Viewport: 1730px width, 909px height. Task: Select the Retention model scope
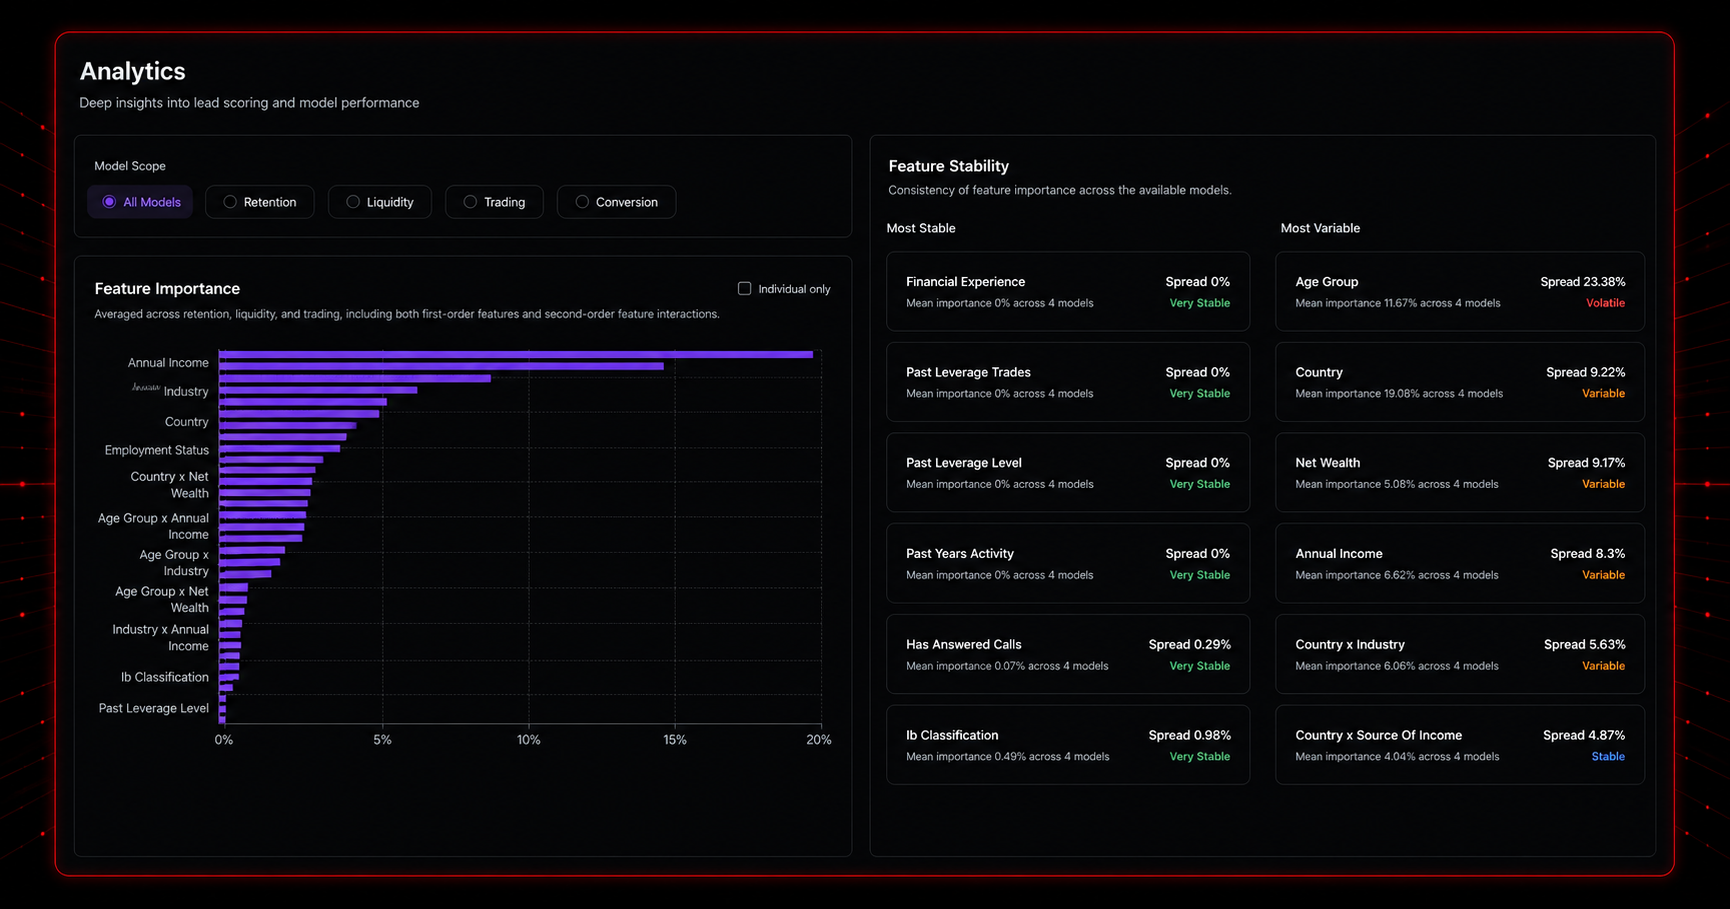coord(260,202)
